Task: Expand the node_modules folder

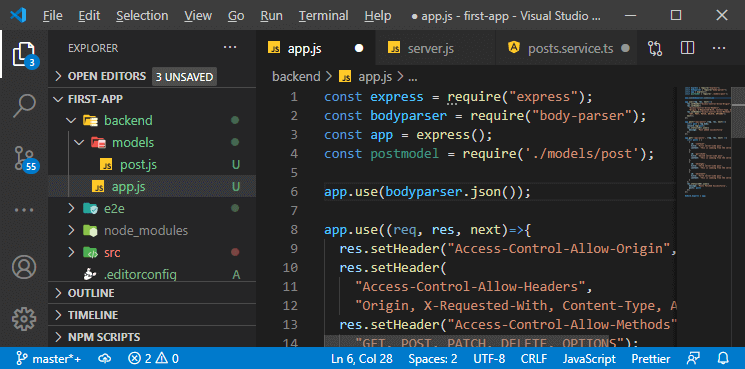Action: pyautogui.click(x=152, y=231)
